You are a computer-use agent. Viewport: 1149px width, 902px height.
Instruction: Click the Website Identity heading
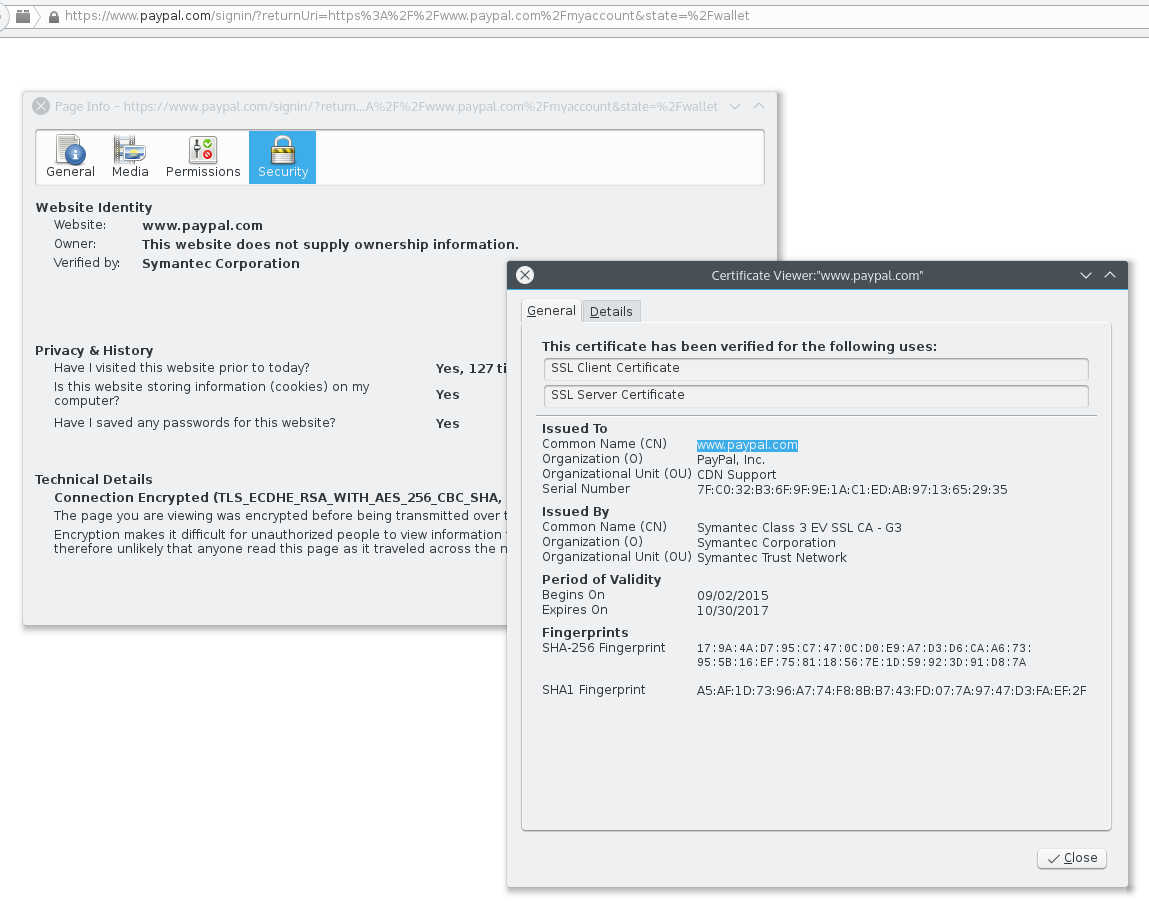coord(94,207)
